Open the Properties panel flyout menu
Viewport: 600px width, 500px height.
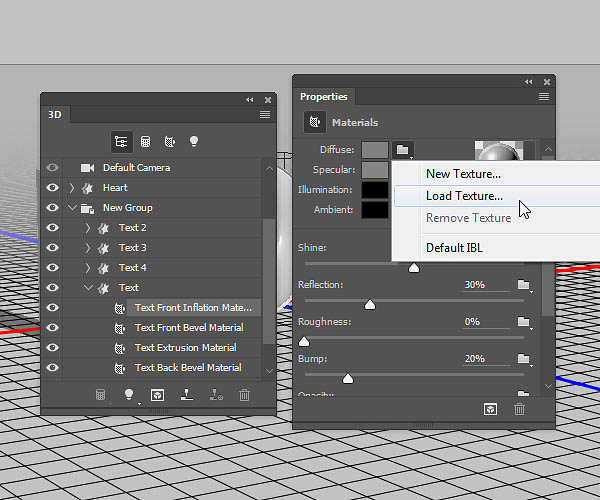[544, 96]
